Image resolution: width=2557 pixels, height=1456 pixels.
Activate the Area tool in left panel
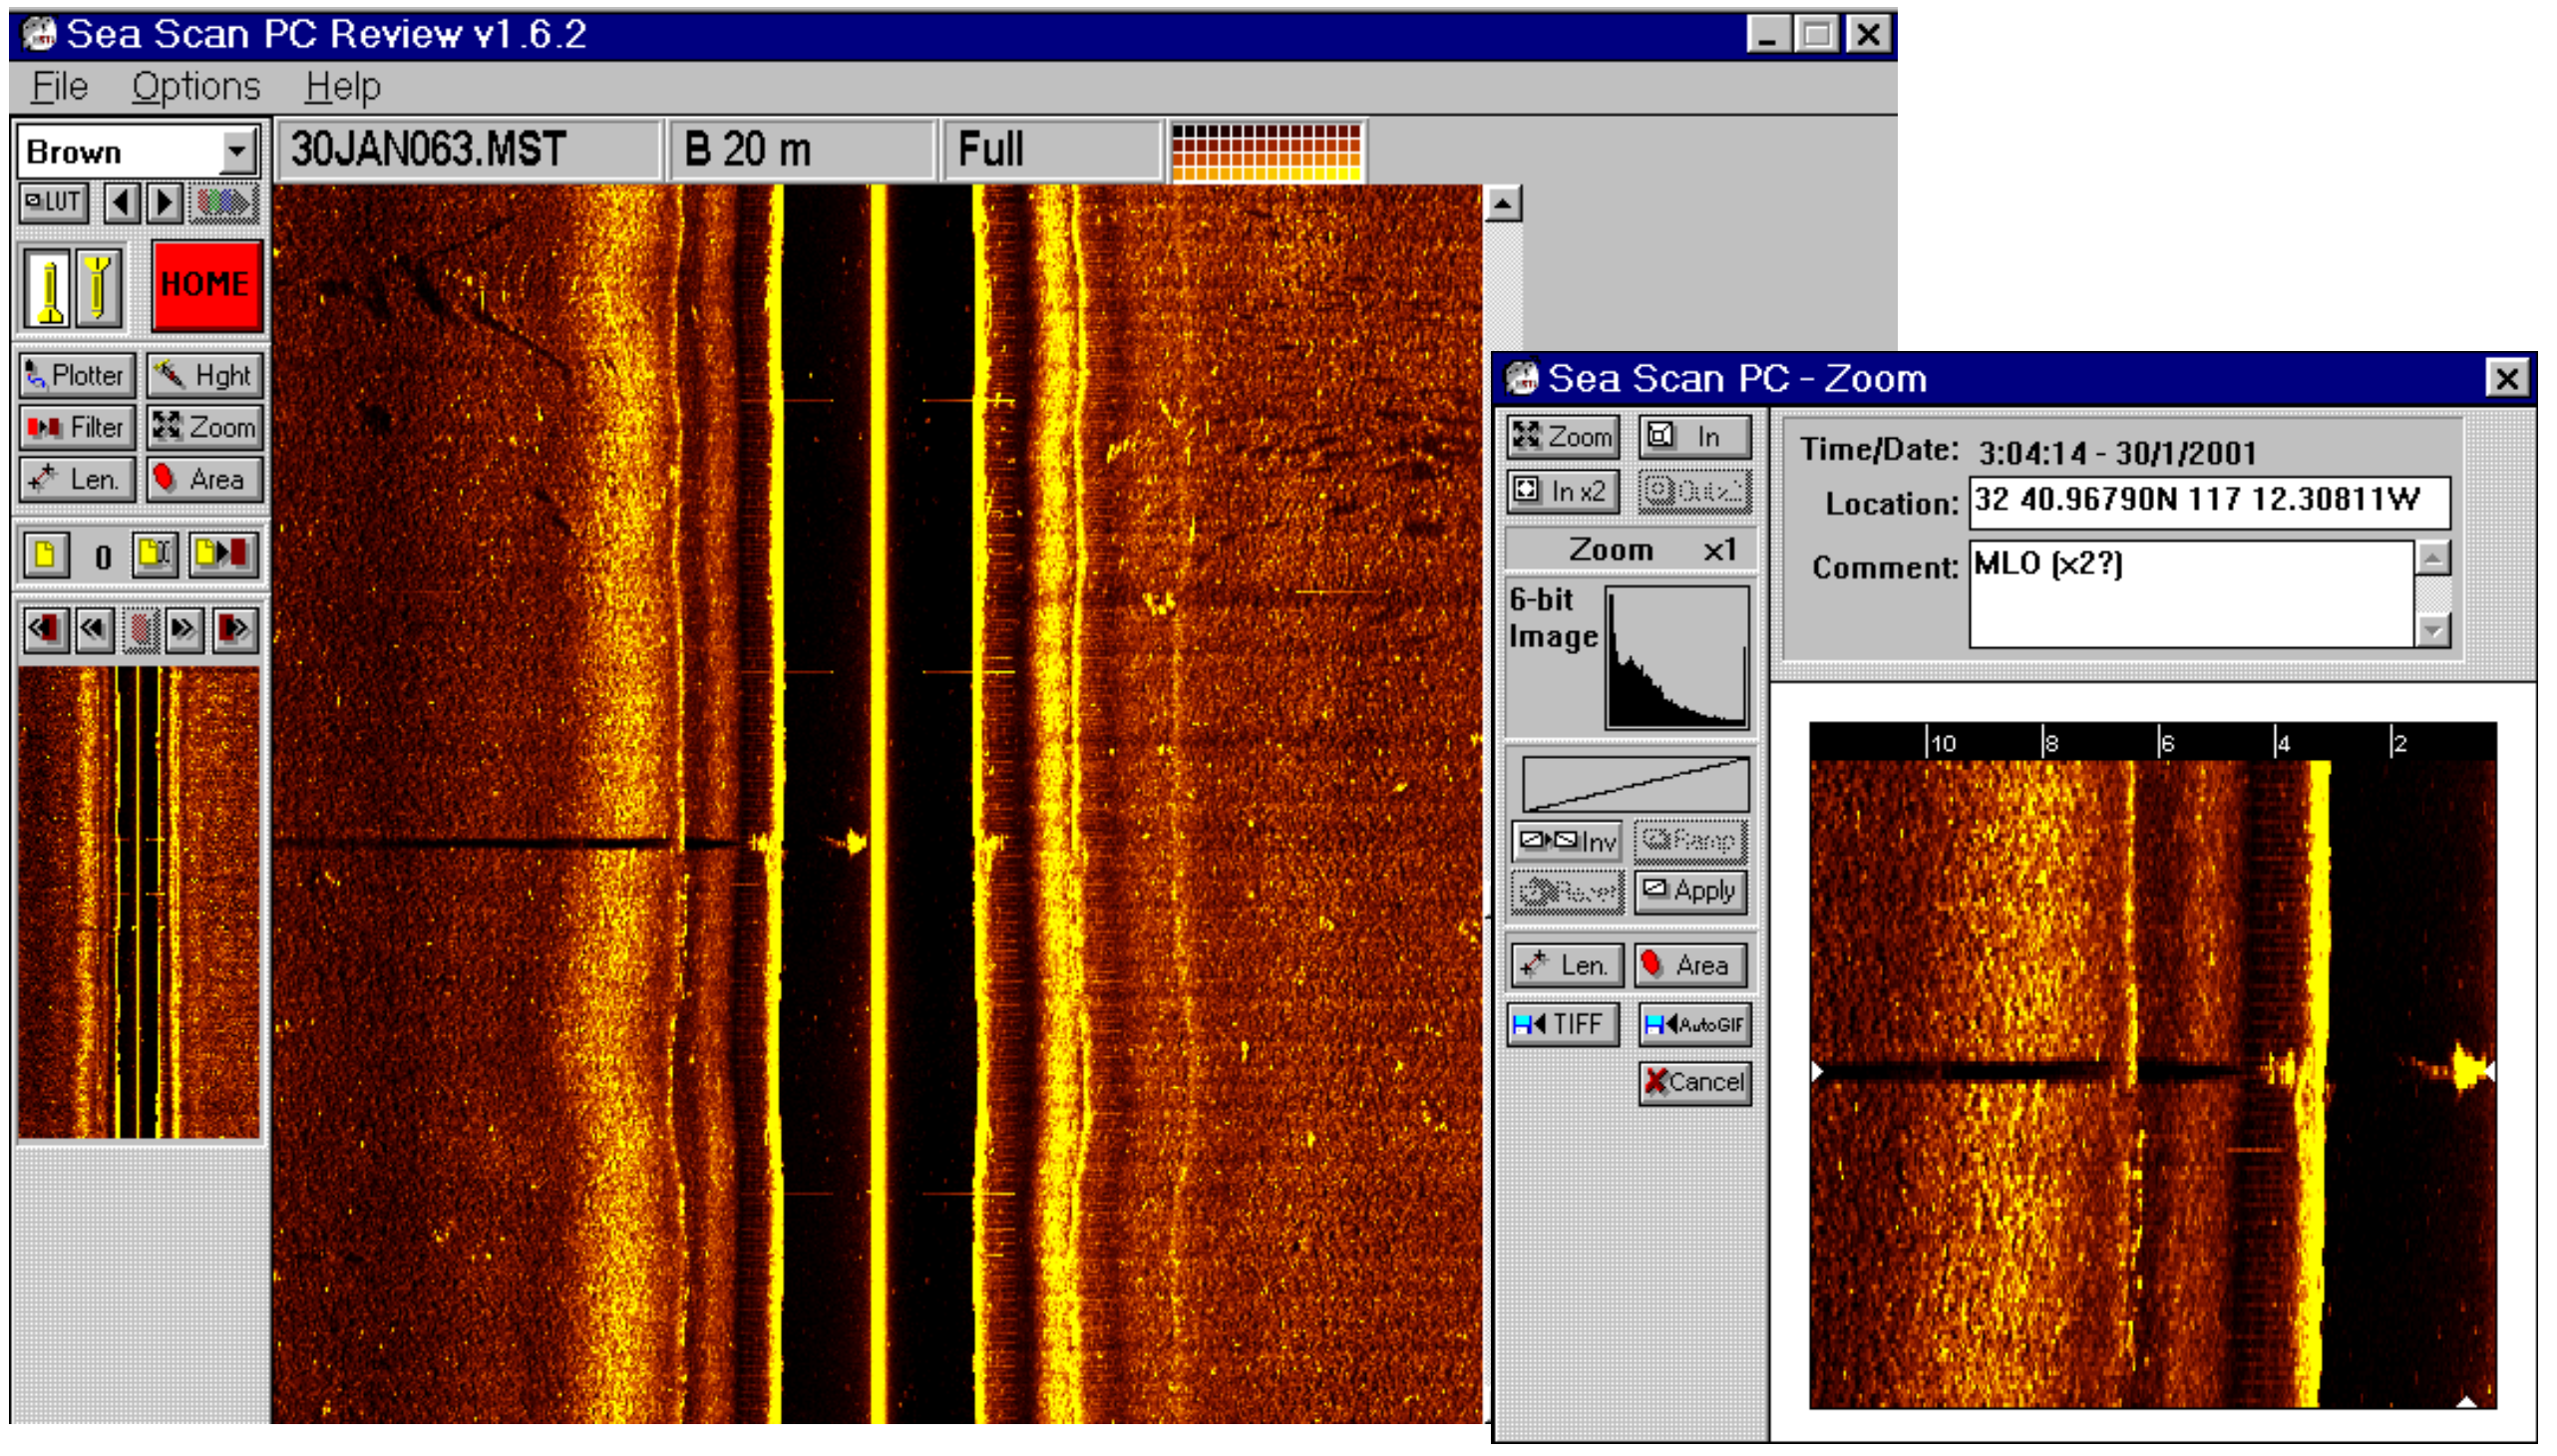pos(205,479)
